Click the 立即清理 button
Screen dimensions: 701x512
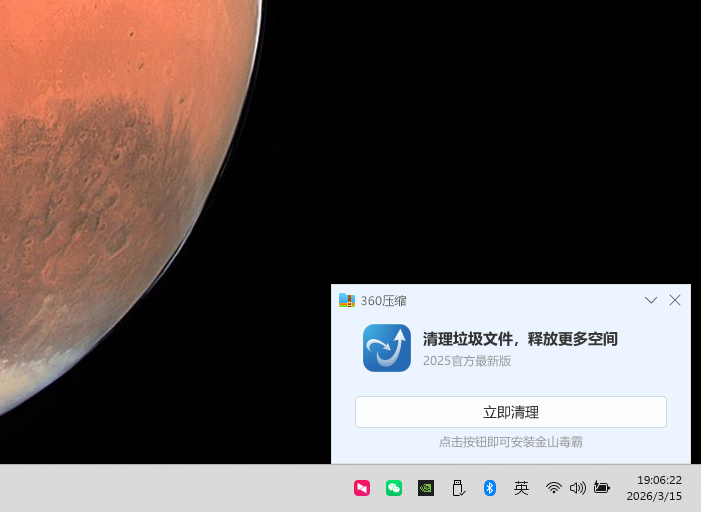[x=511, y=412]
